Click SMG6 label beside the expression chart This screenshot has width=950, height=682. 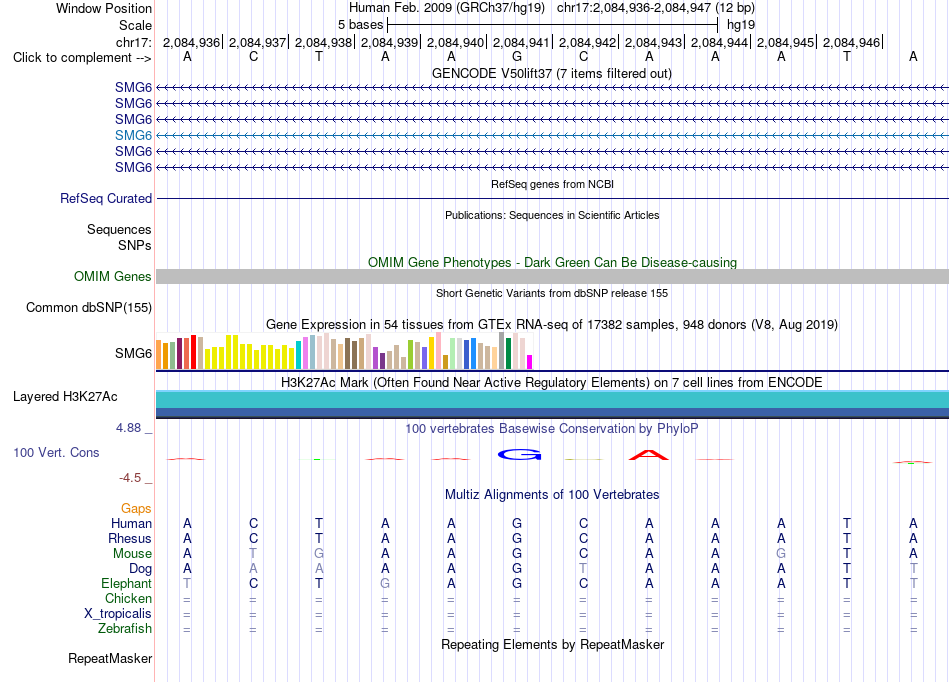[133, 353]
